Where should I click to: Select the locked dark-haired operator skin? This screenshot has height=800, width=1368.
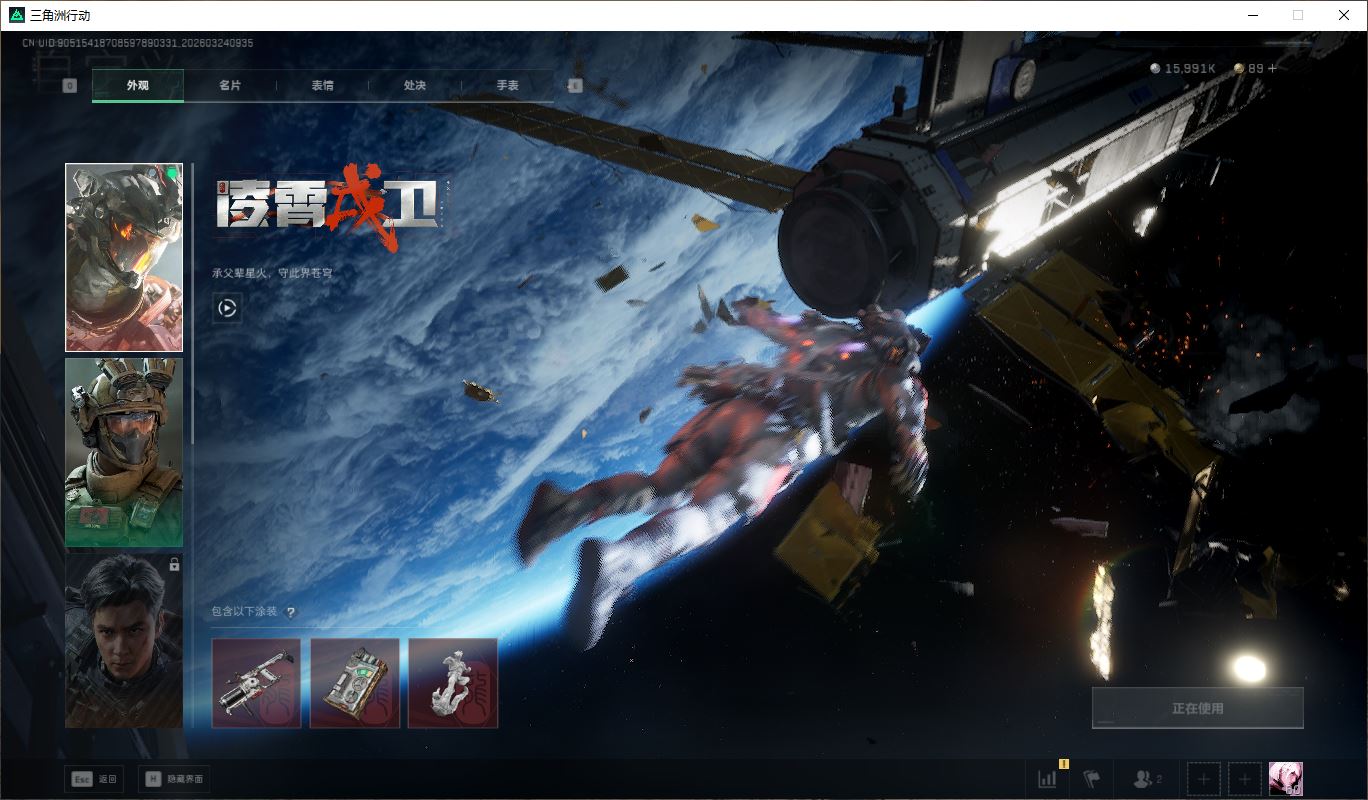[x=124, y=641]
